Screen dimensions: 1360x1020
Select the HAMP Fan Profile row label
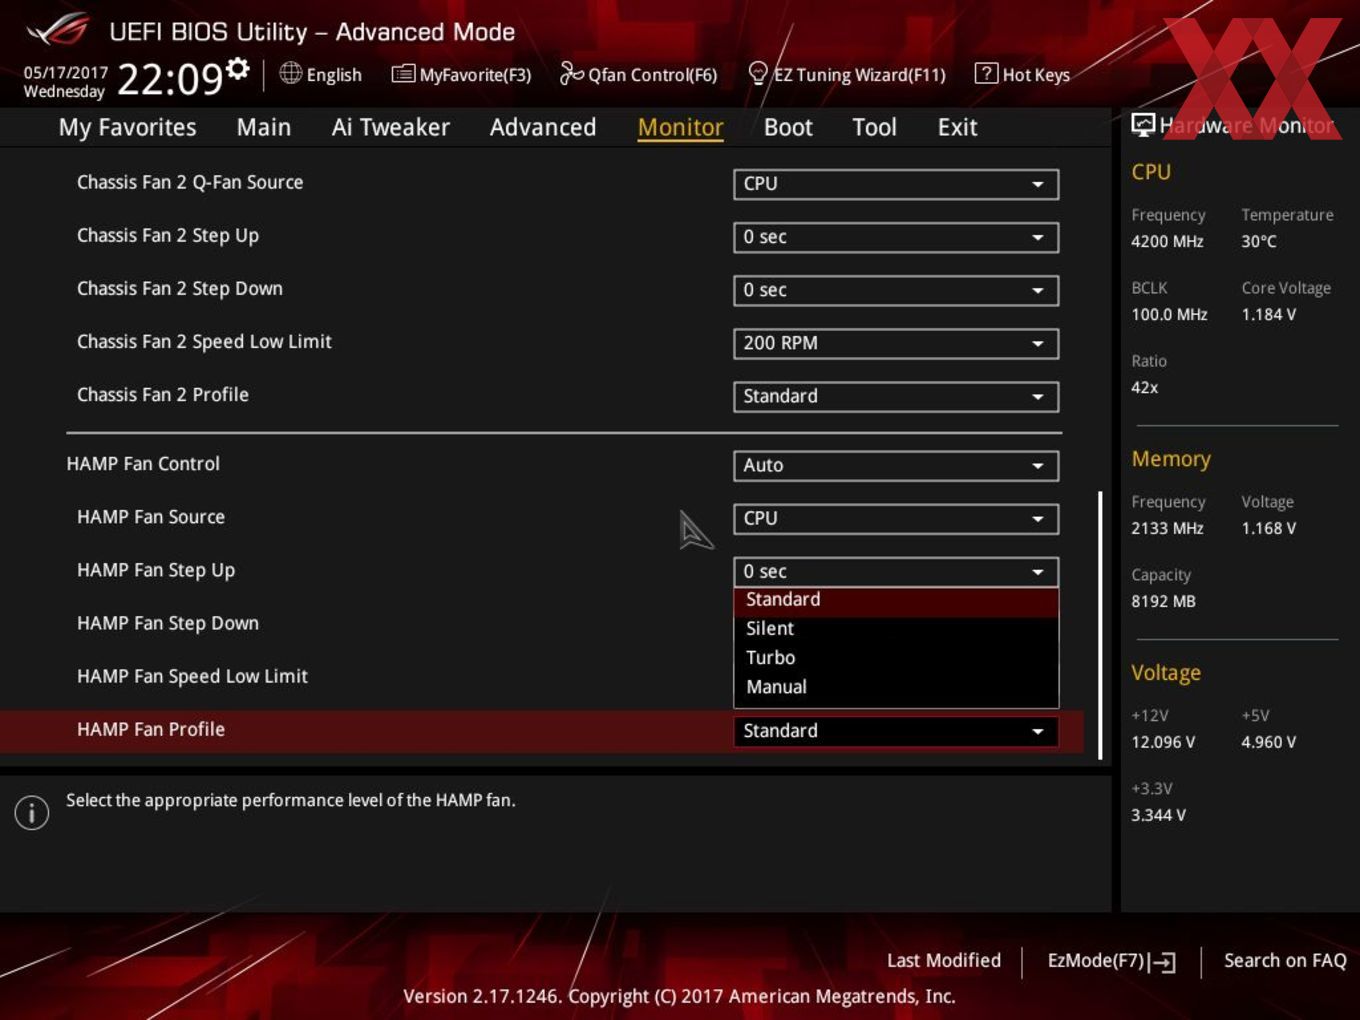tap(151, 730)
